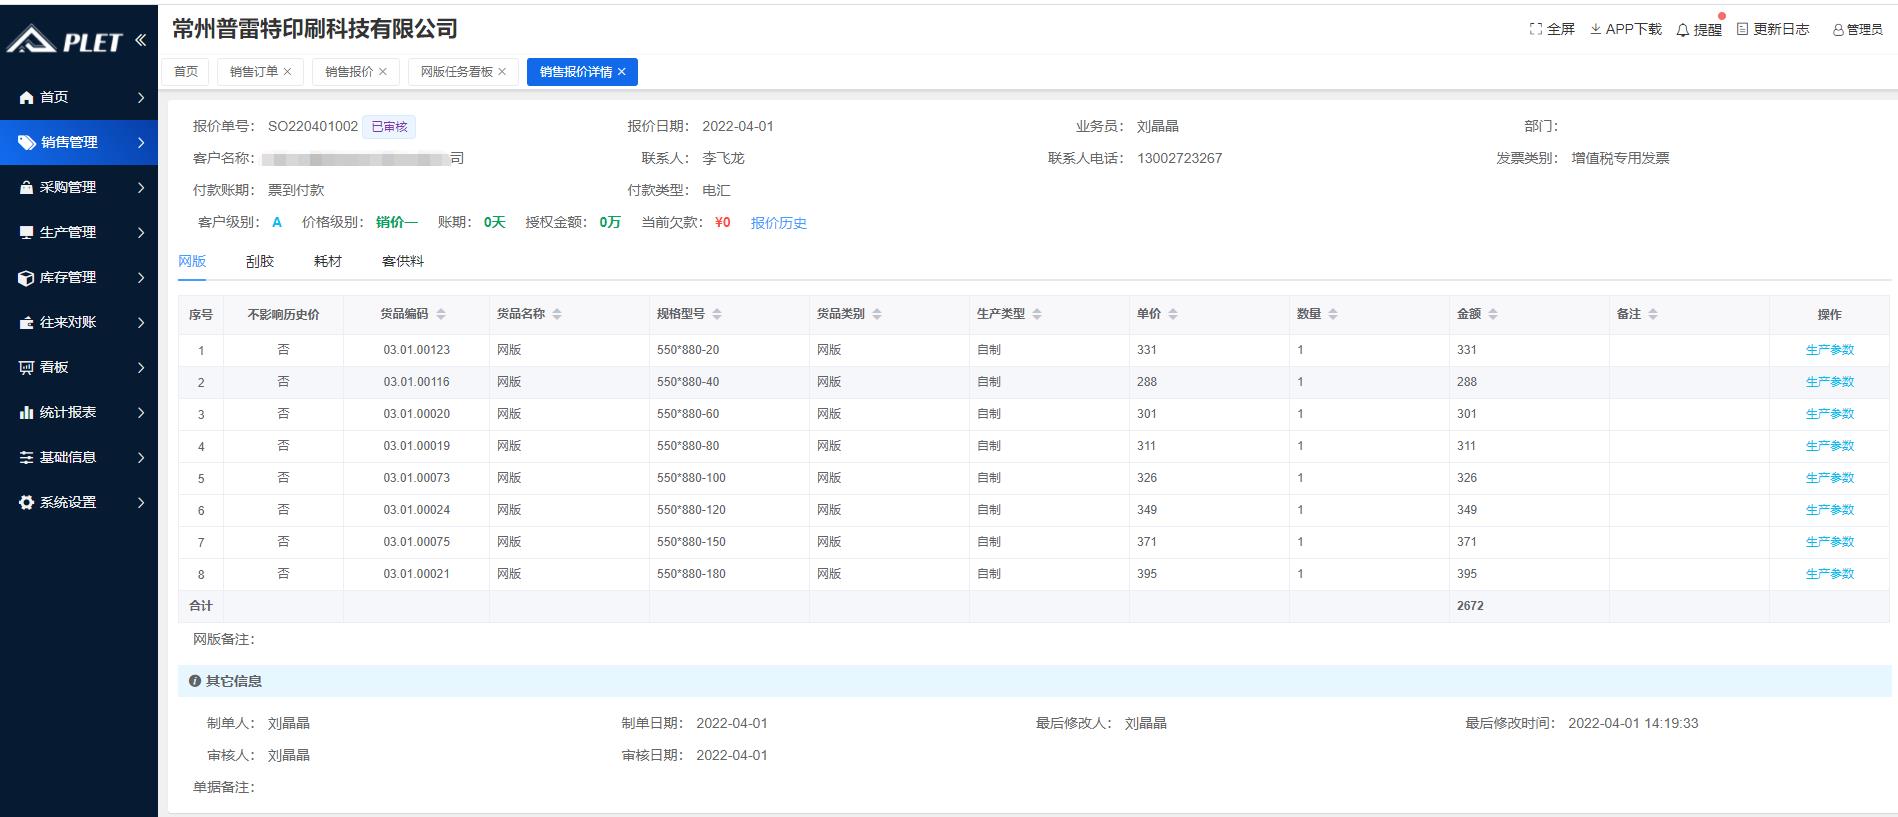
Task: Collapse the sidebar with the double-chevron icon
Action: (x=140, y=40)
